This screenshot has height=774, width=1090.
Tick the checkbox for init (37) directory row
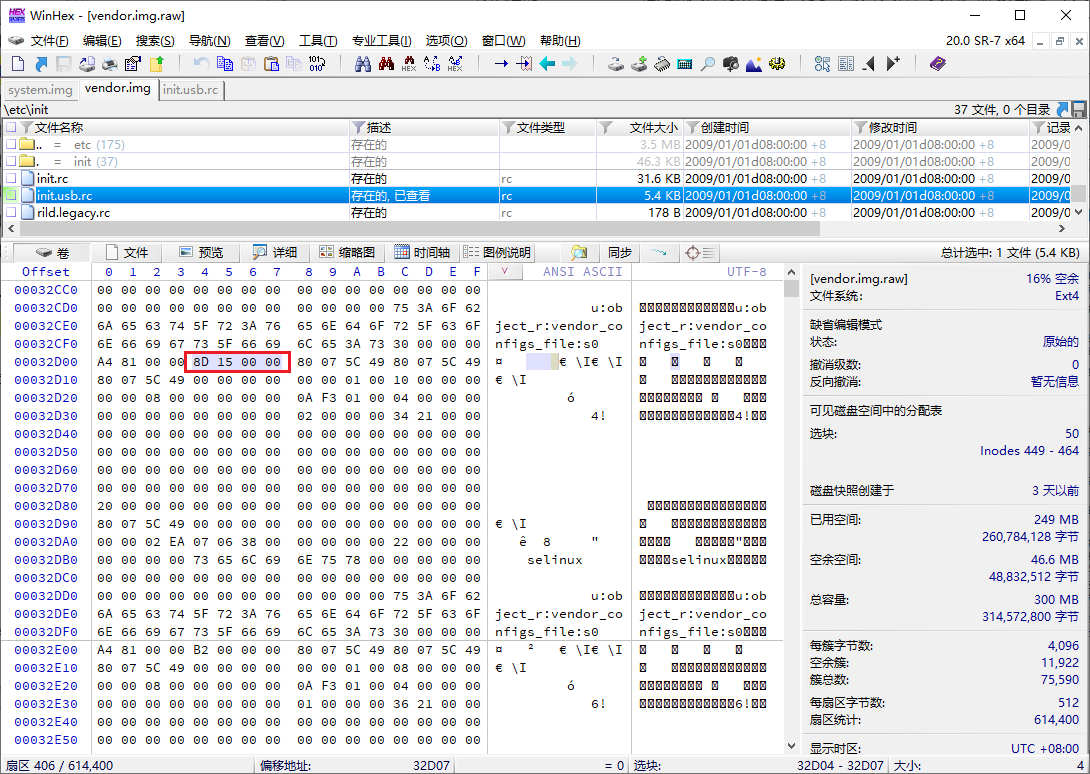click(x=10, y=161)
